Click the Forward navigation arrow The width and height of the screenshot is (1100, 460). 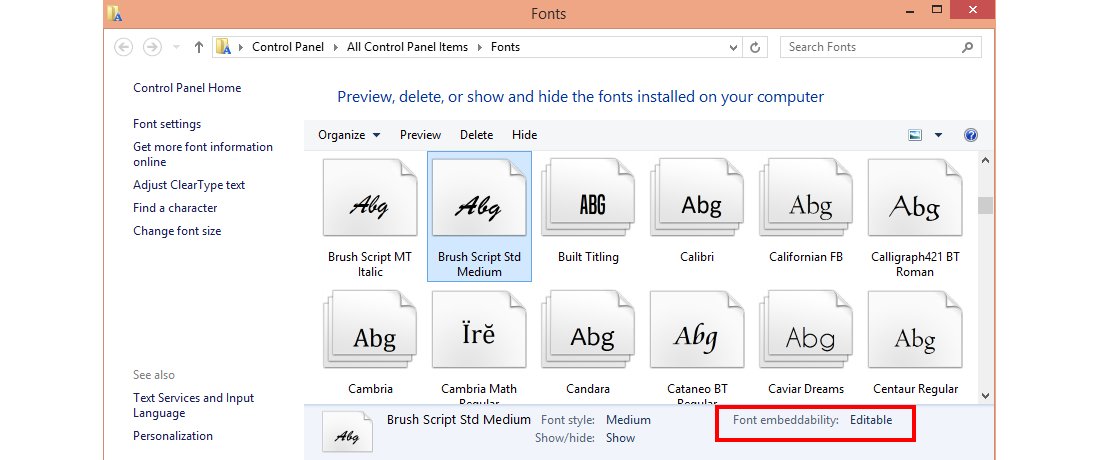tap(152, 47)
